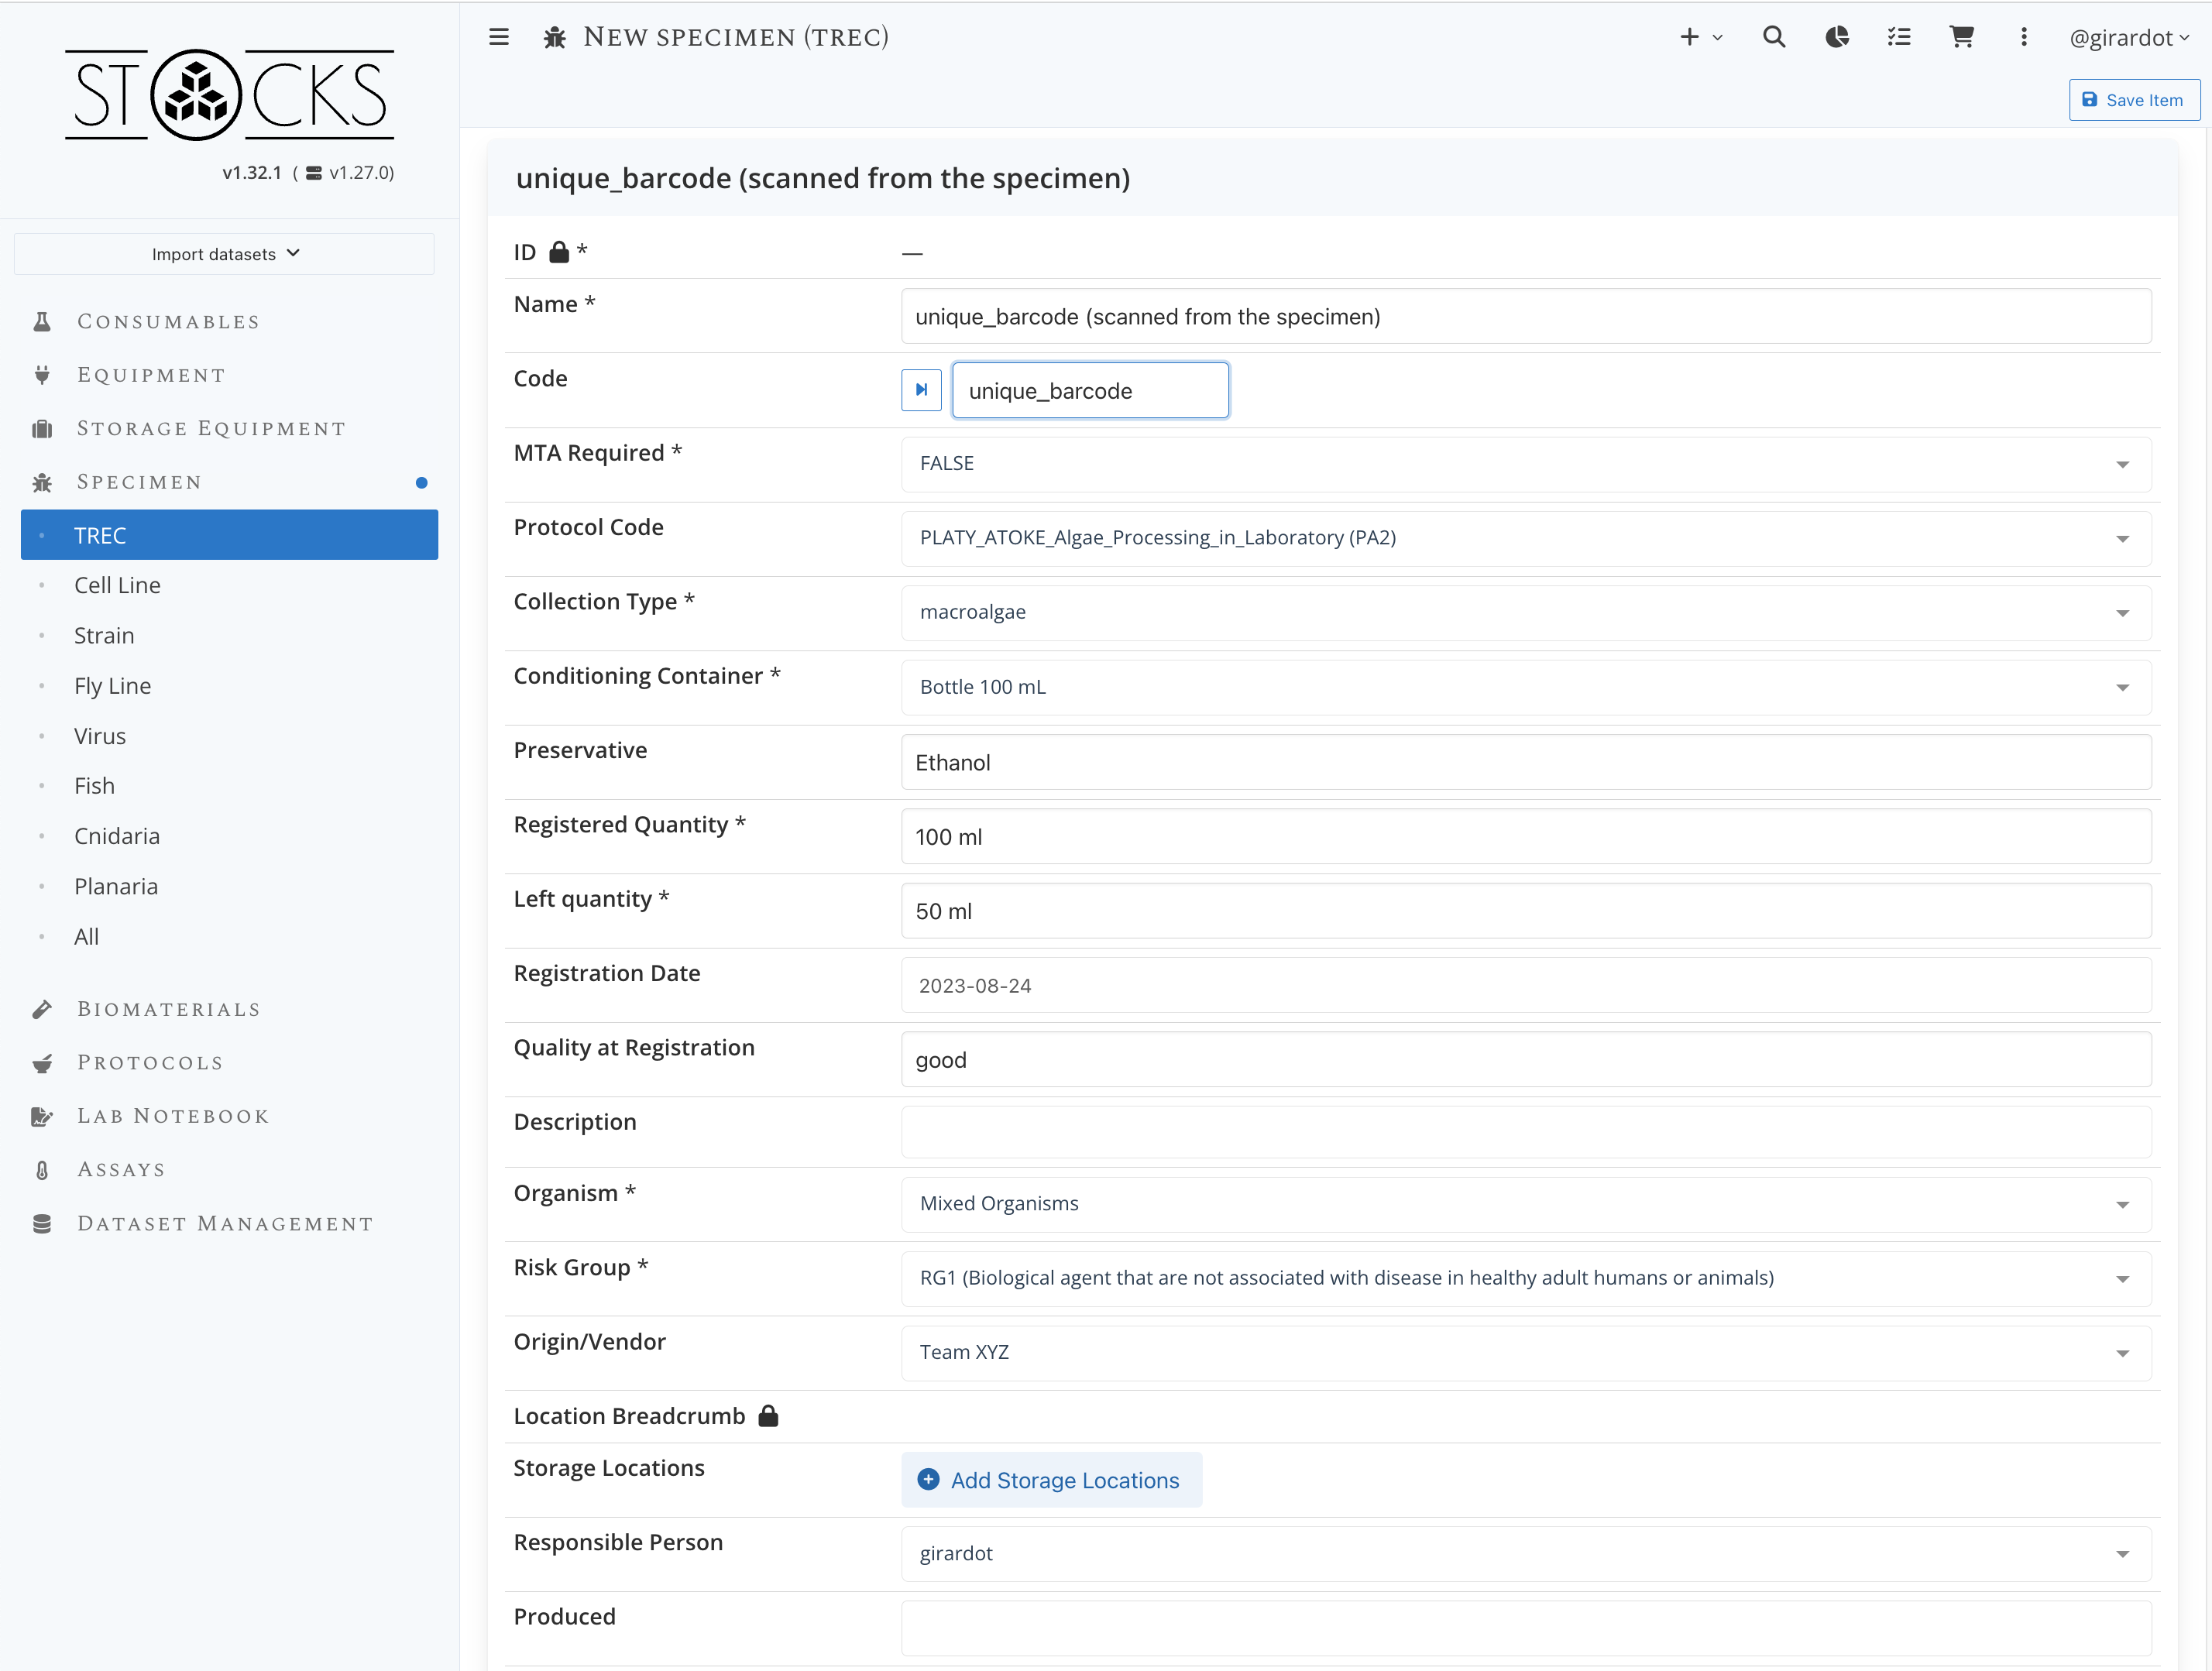The image size is (2212, 1671).
Task: Open the task checklist icon
Action: coord(1898,37)
